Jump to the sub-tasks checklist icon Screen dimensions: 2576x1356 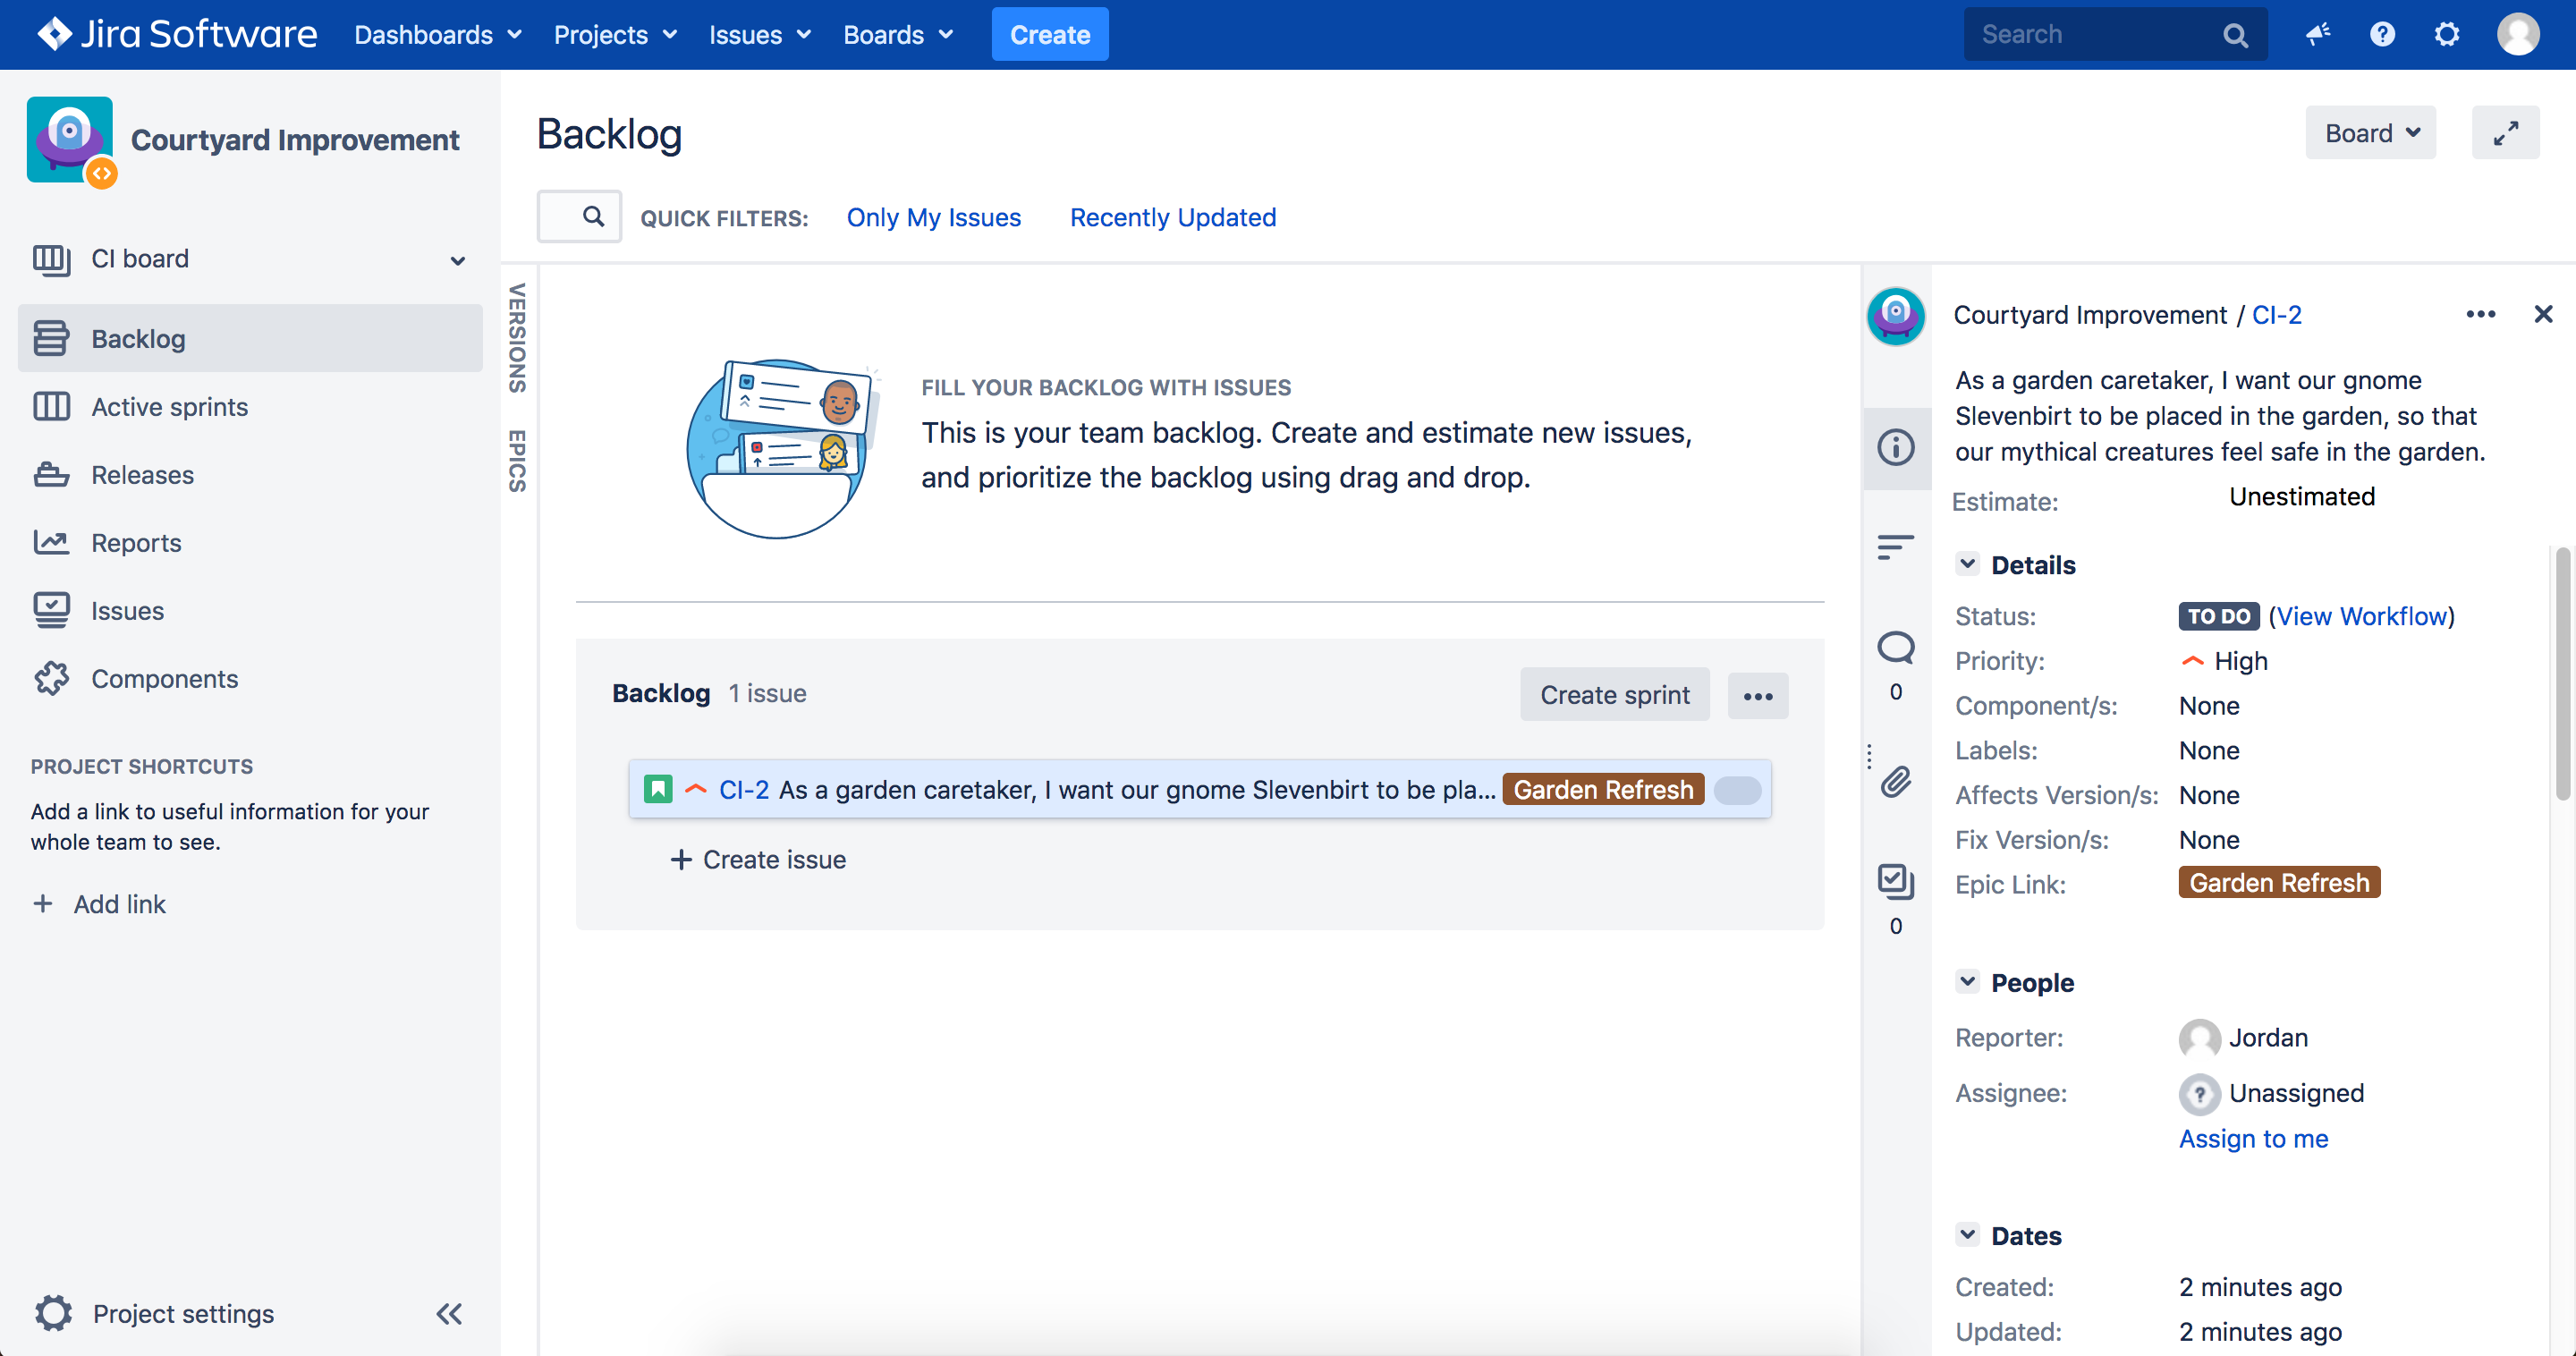click(x=1896, y=881)
